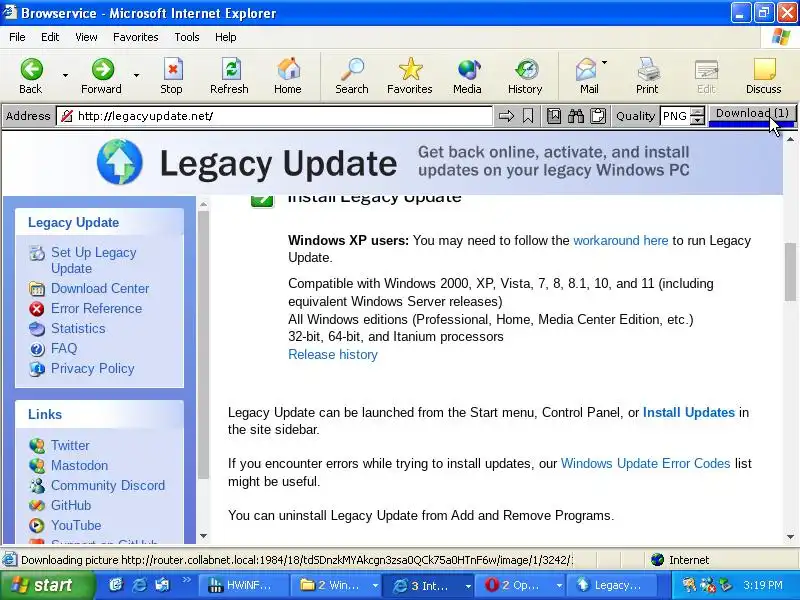This screenshot has width=800, height=600.
Task: Click the address bar URL field
Action: click(276, 116)
